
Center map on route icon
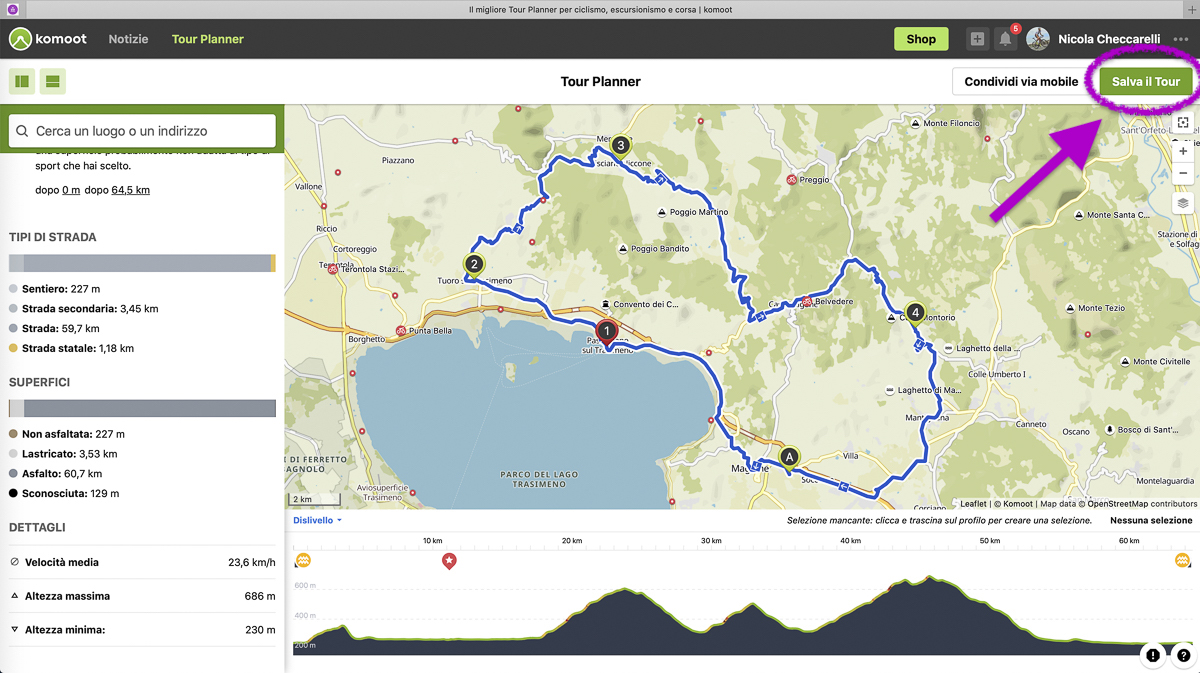pyautogui.click(x=1183, y=122)
